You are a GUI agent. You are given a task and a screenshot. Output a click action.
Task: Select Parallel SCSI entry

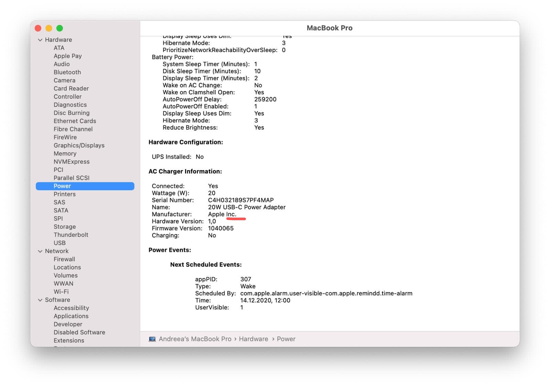point(72,178)
